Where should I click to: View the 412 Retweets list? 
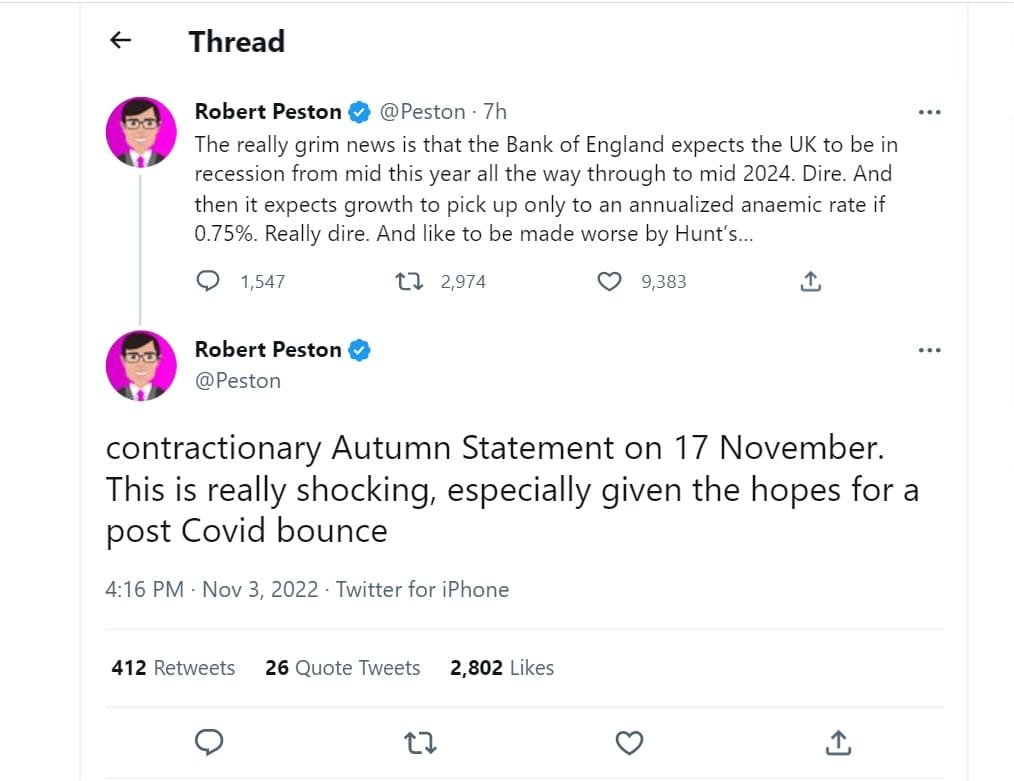pyautogui.click(x=173, y=668)
